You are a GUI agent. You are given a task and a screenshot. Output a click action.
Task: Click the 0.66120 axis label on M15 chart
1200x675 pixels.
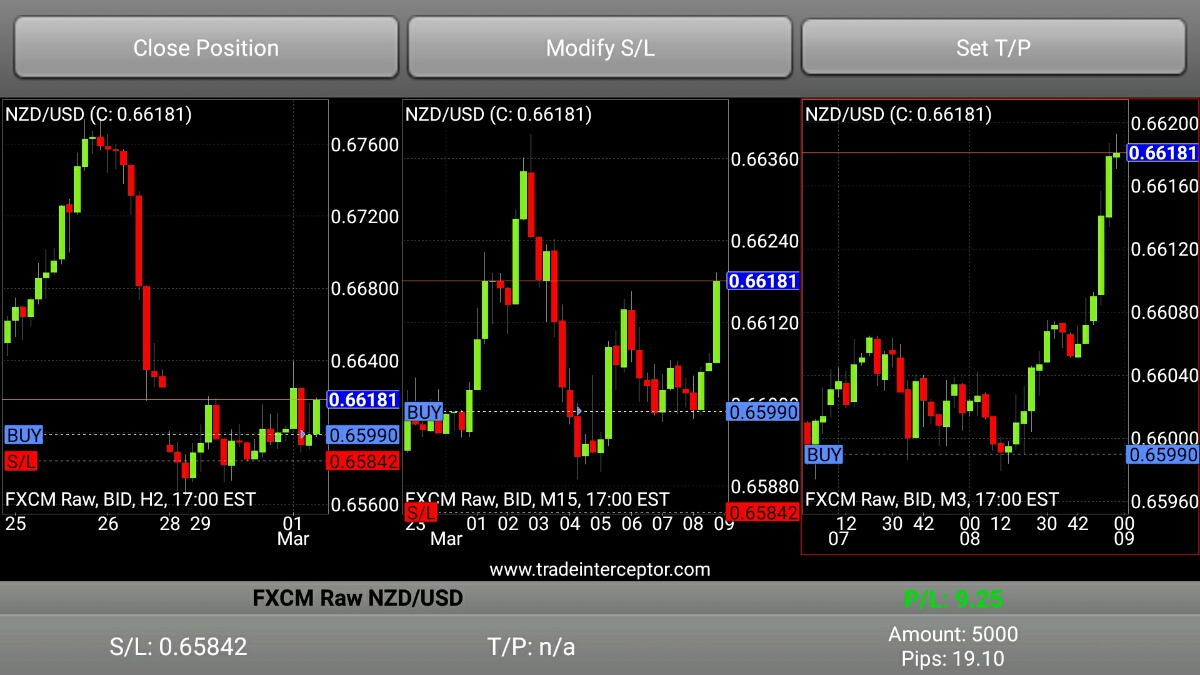[765, 323]
